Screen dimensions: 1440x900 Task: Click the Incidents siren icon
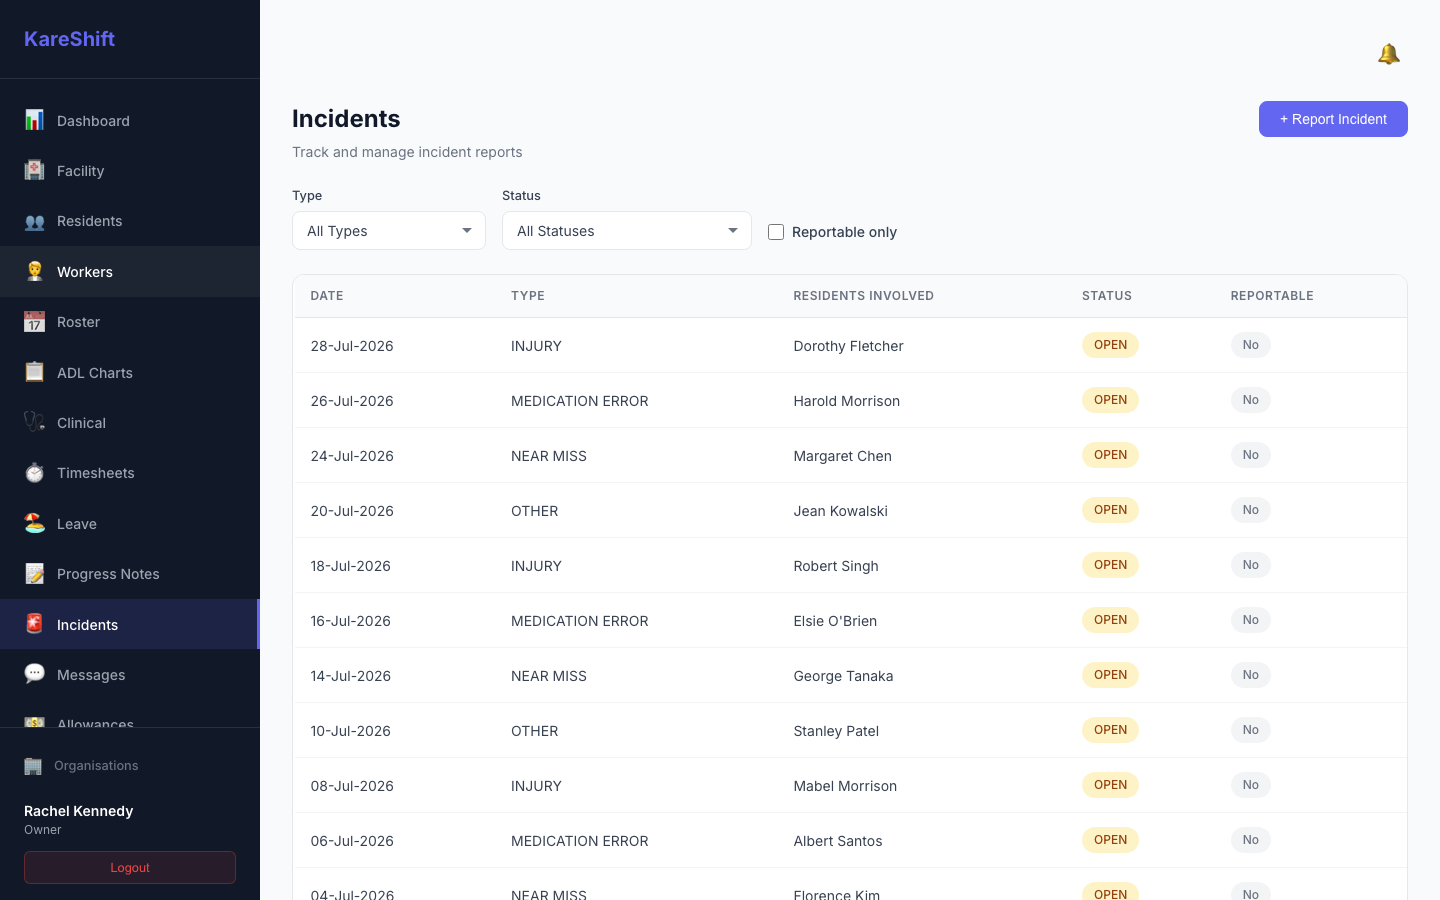point(34,624)
